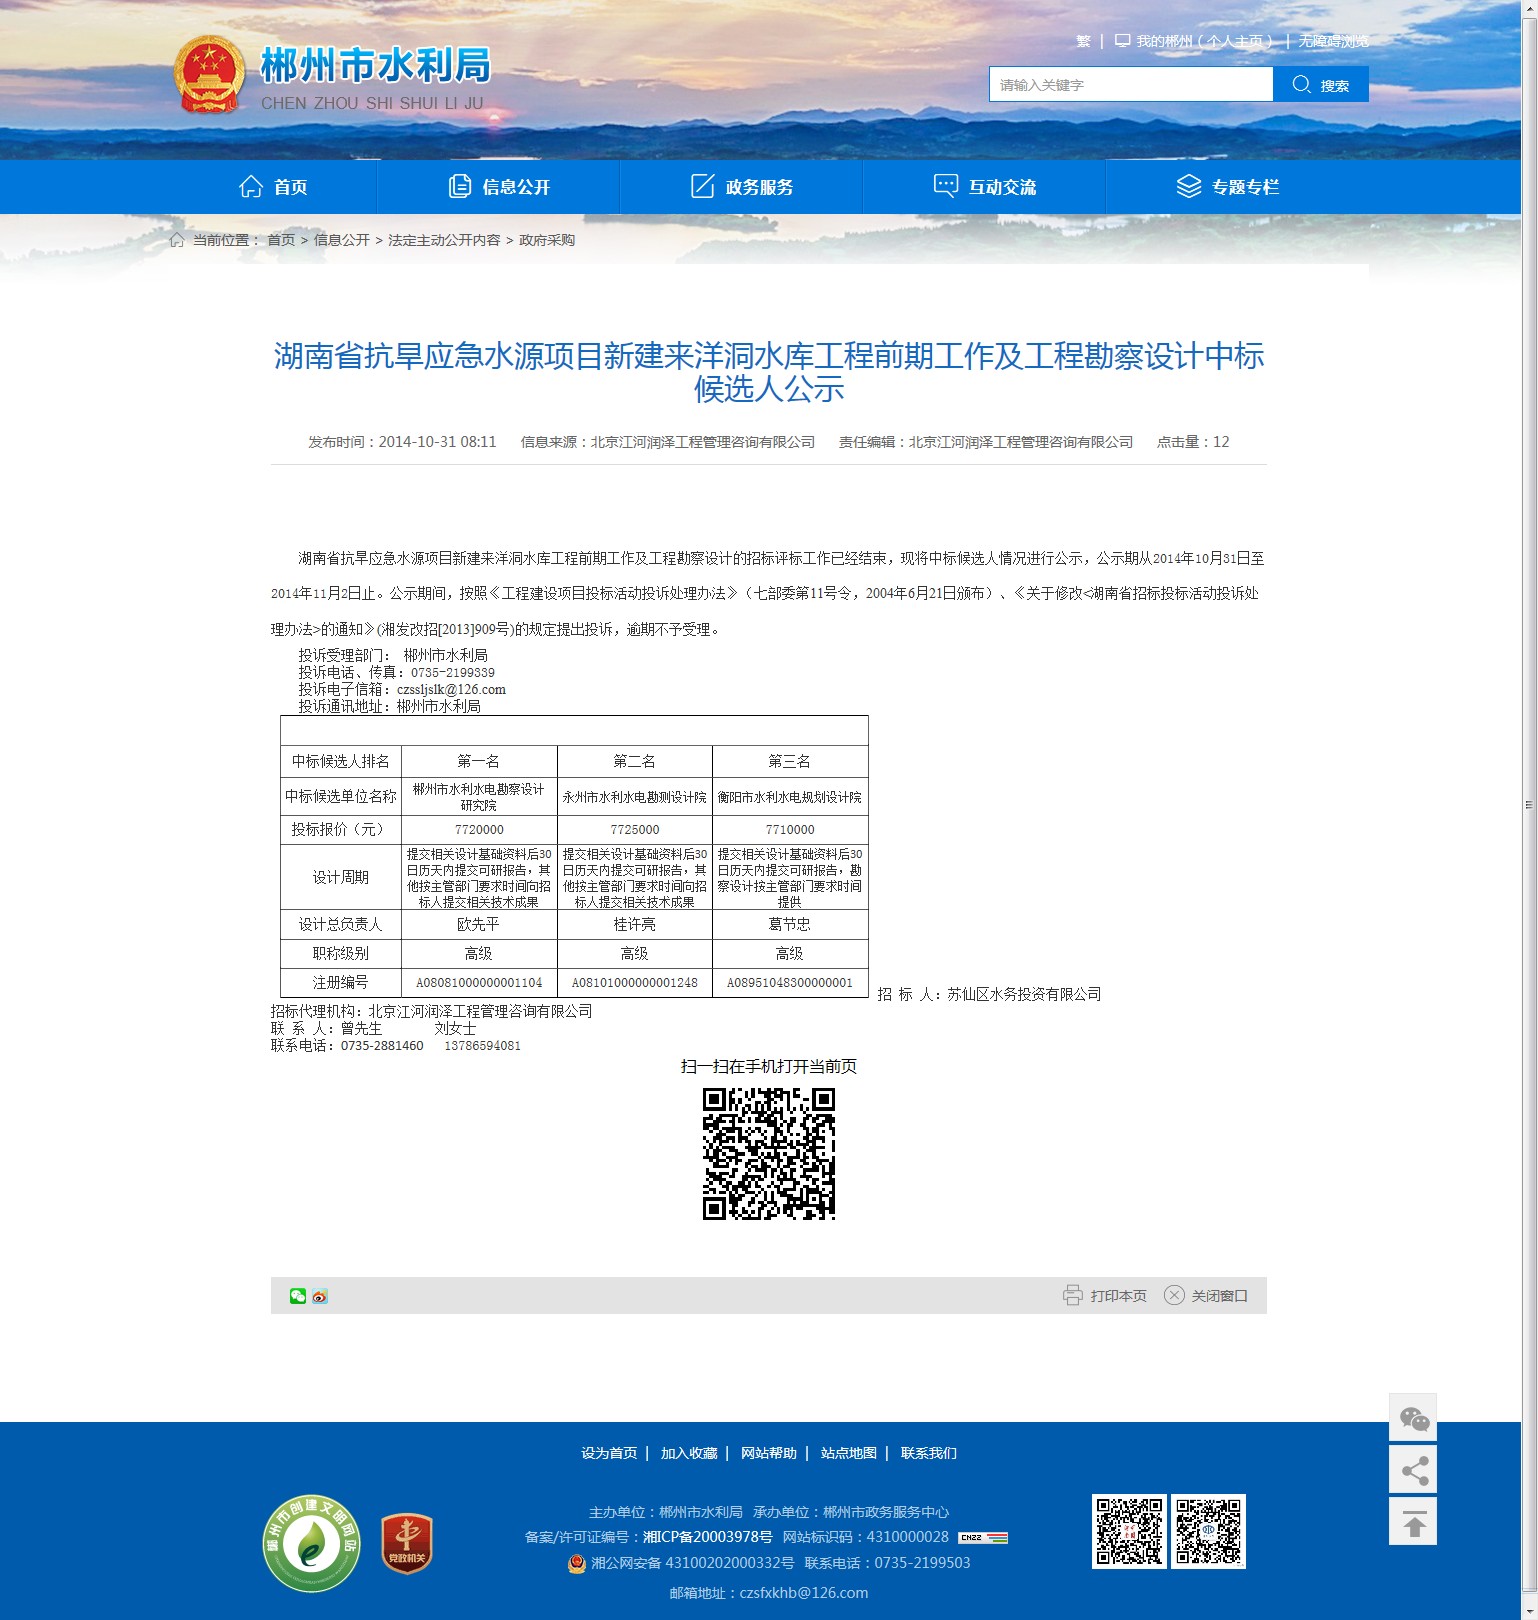This screenshot has height=1620, width=1538.
Task: Click the 无障碍浏览 accessibility link
Action: pyautogui.click(x=1333, y=41)
